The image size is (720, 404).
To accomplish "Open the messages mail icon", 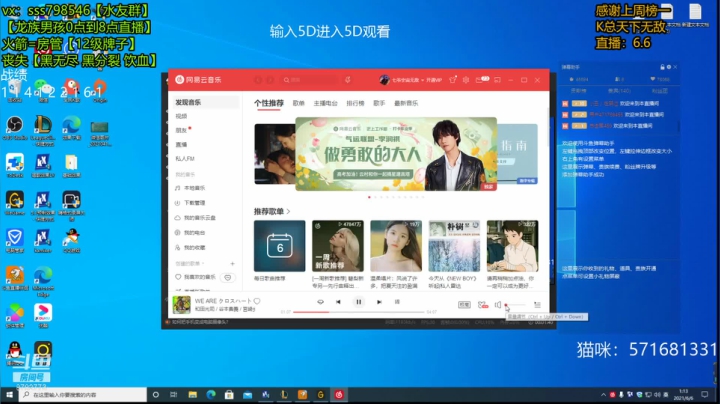I will pyautogui.click(x=481, y=80).
